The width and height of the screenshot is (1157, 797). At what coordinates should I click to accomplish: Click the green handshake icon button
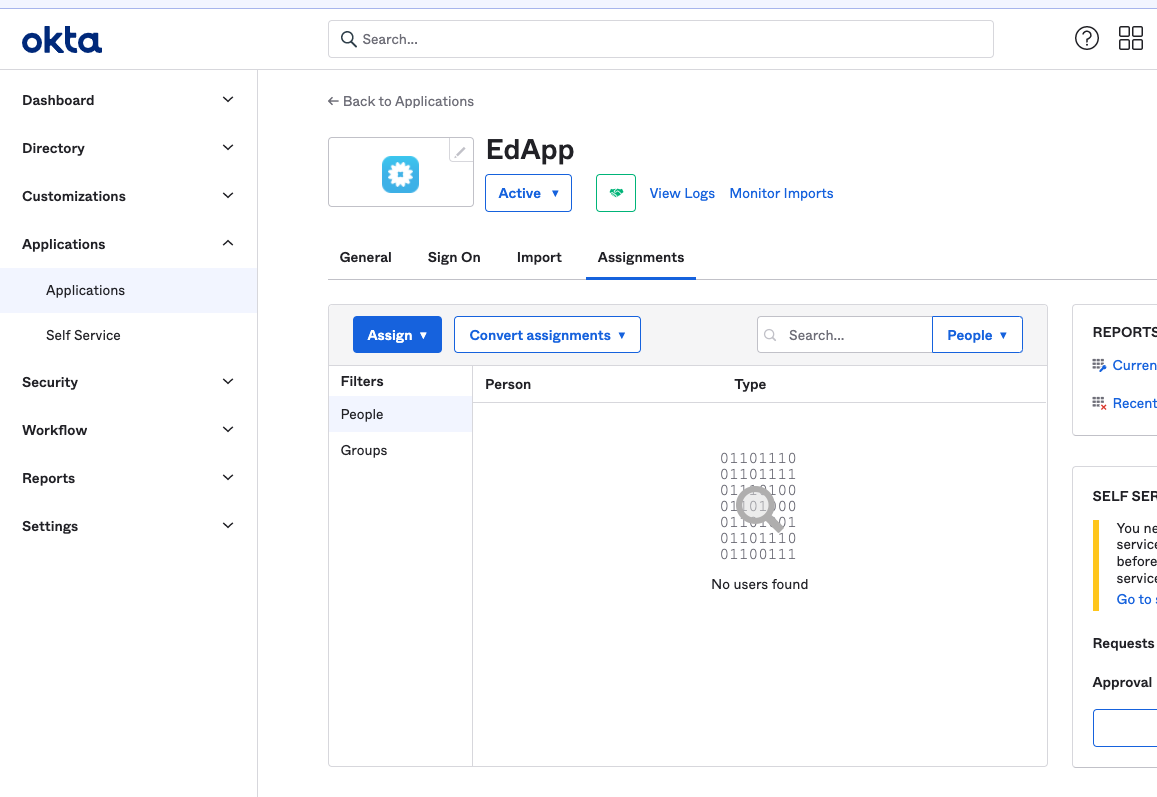click(x=615, y=193)
